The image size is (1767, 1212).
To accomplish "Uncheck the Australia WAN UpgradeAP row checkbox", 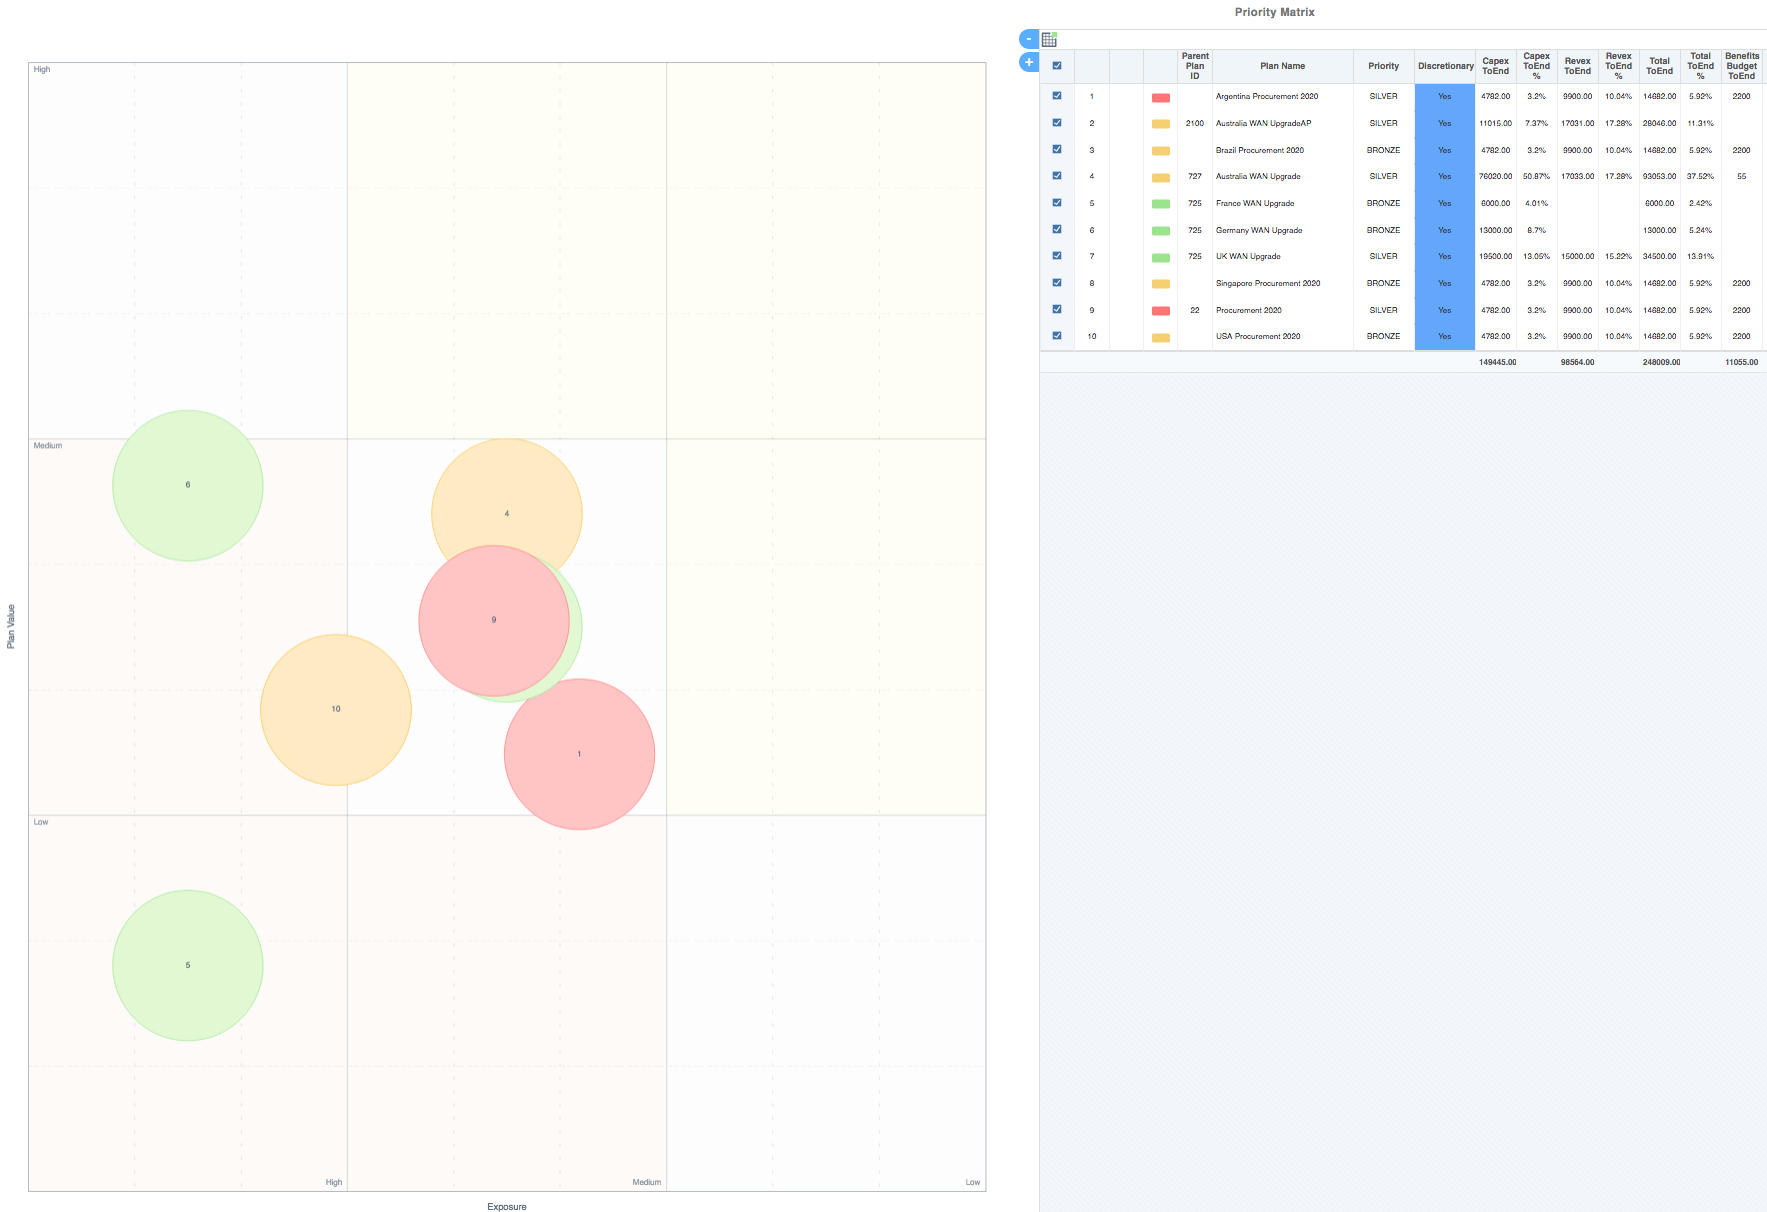I will [1057, 123].
